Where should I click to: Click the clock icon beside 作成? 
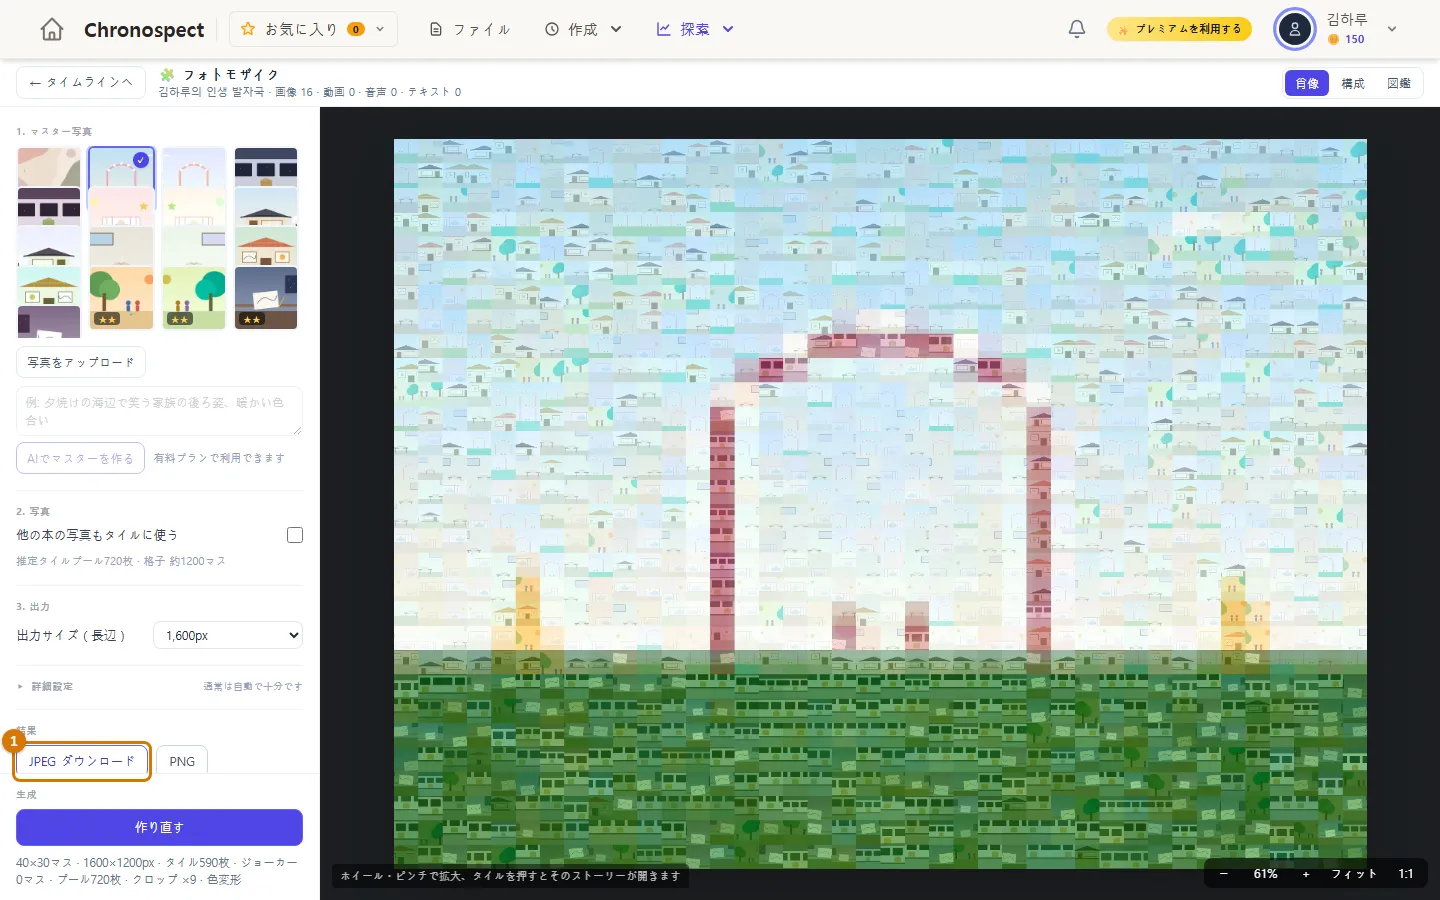tap(552, 30)
